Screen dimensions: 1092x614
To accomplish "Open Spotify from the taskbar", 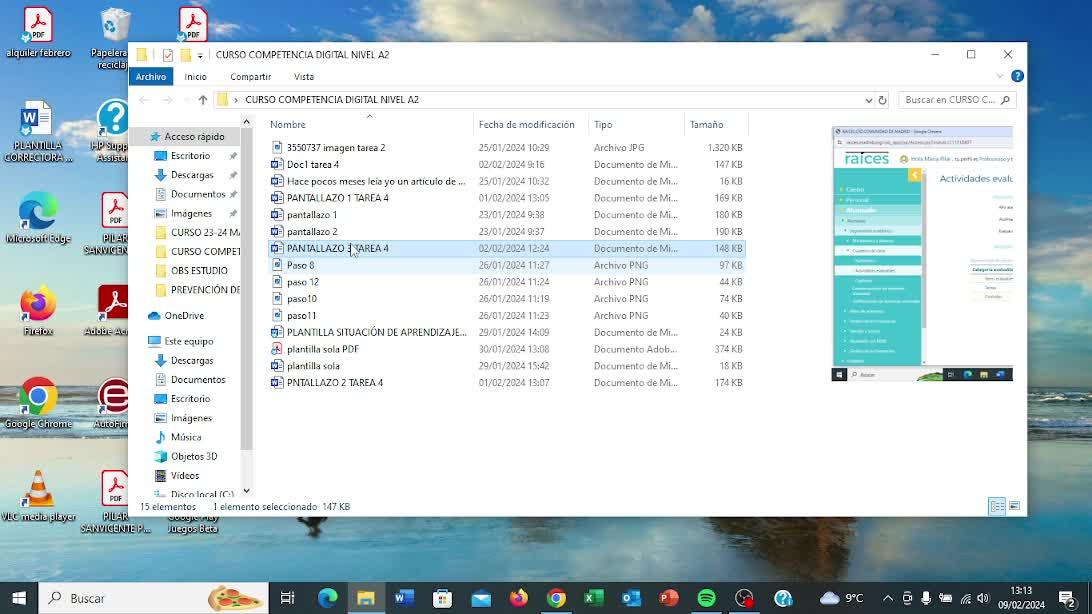I will (706, 598).
